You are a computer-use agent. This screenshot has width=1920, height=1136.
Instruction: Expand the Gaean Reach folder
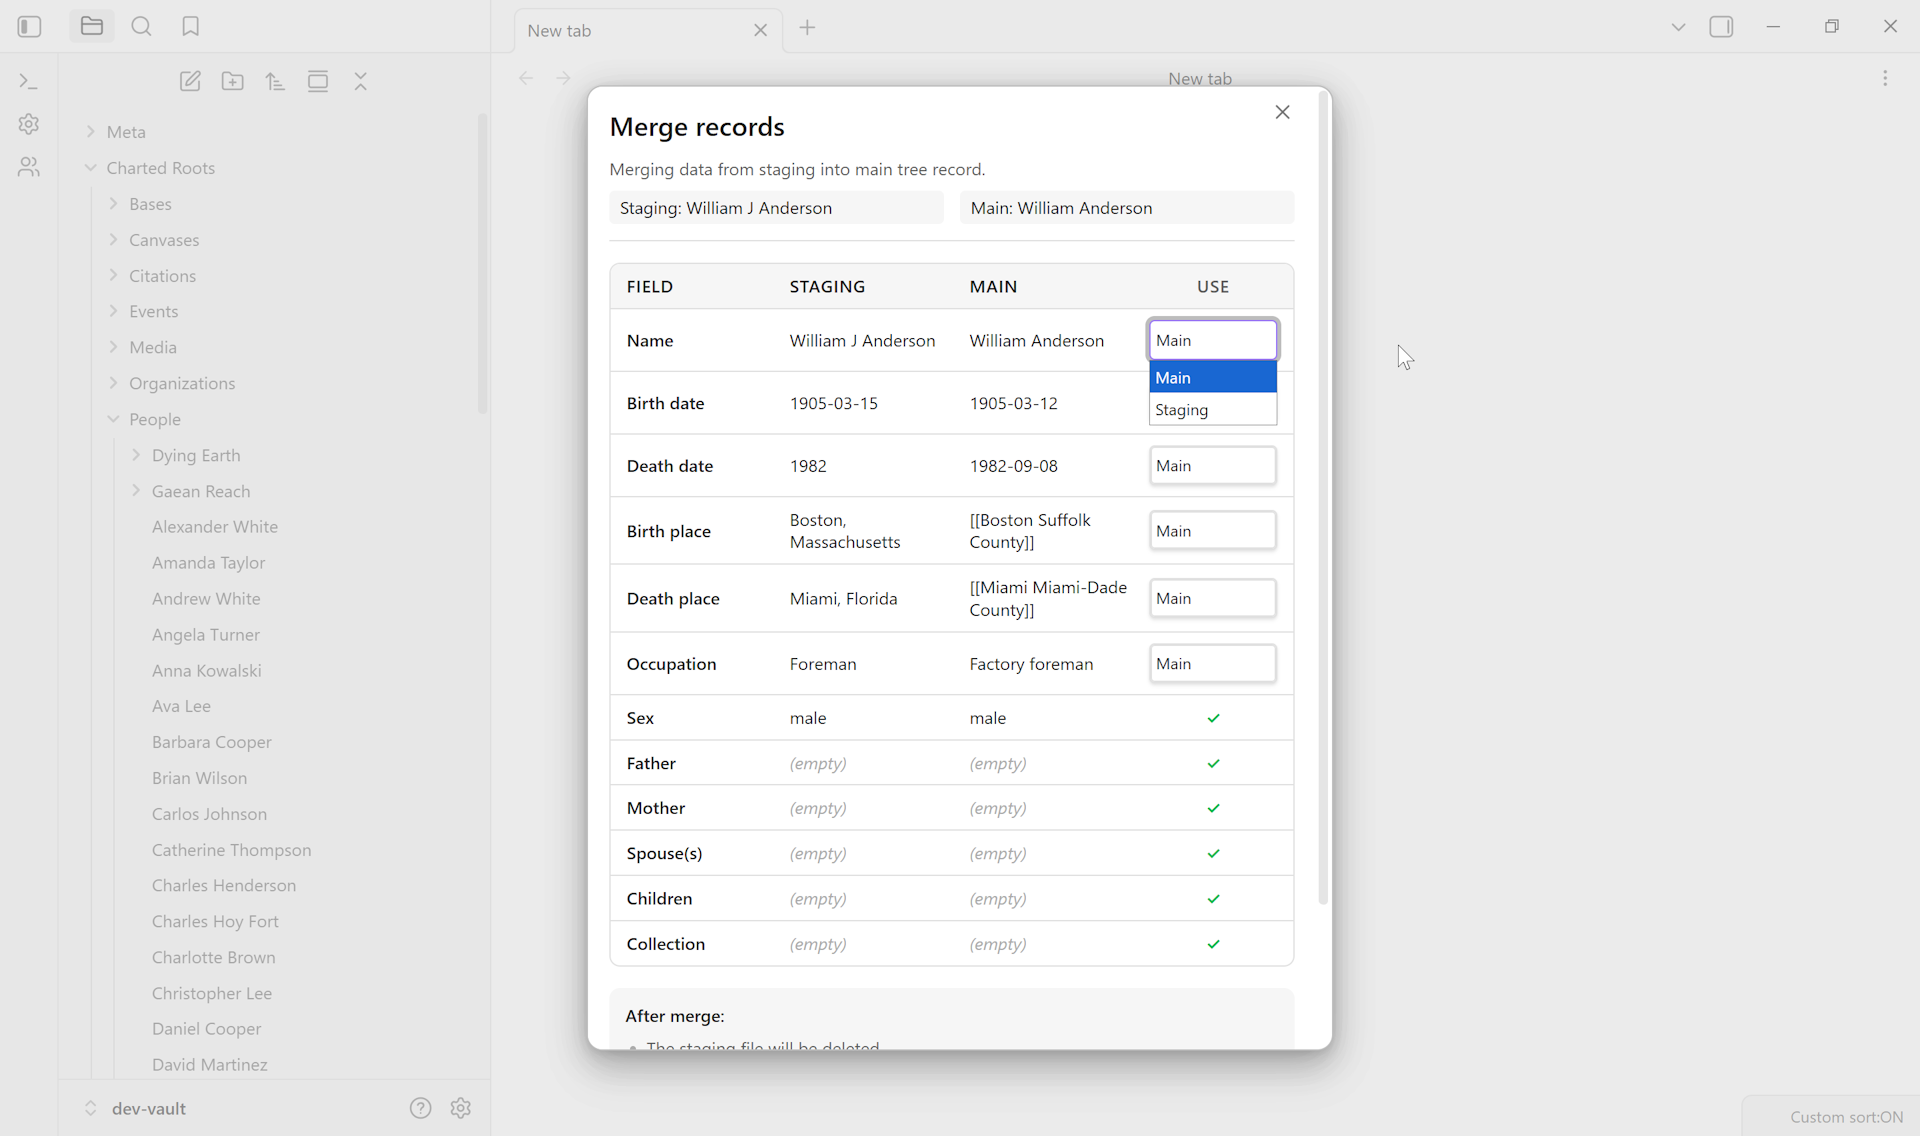point(136,492)
